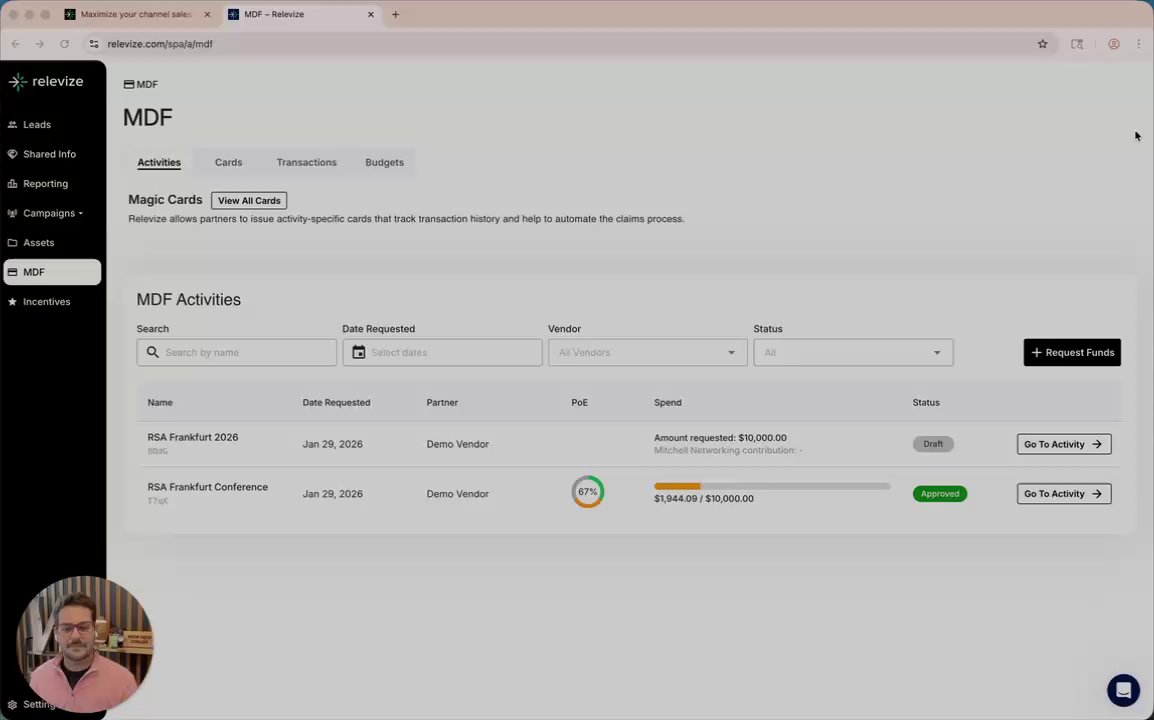This screenshot has height=720, width=1154.
Task: Click the Draft status badge
Action: click(x=932, y=444)
